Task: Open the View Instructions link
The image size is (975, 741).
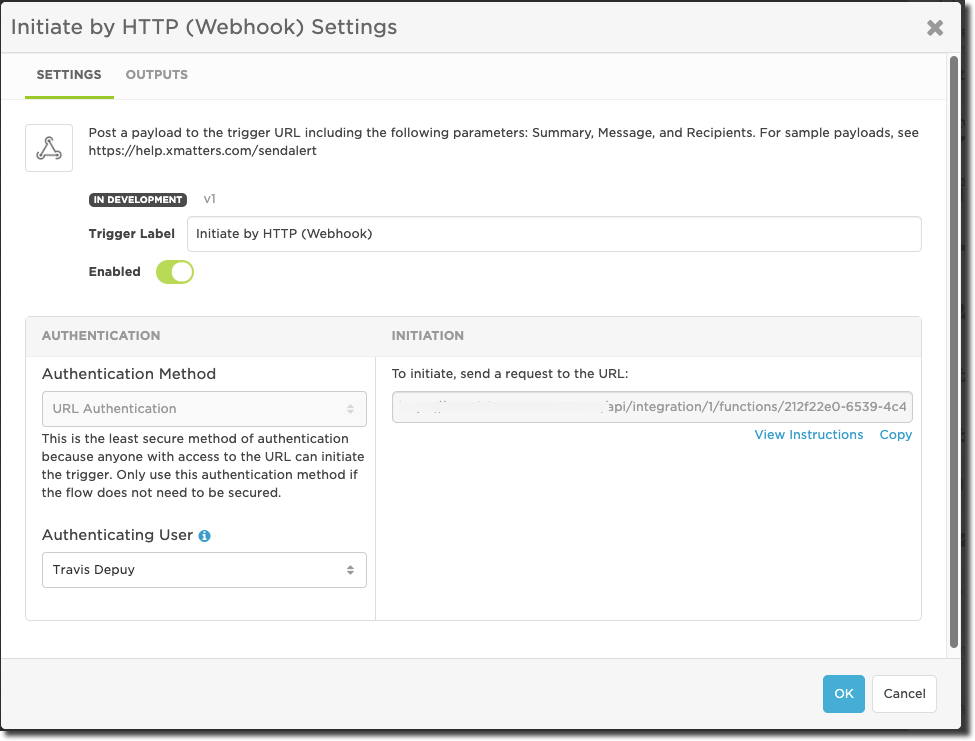Action: click(x=809, y=435)
